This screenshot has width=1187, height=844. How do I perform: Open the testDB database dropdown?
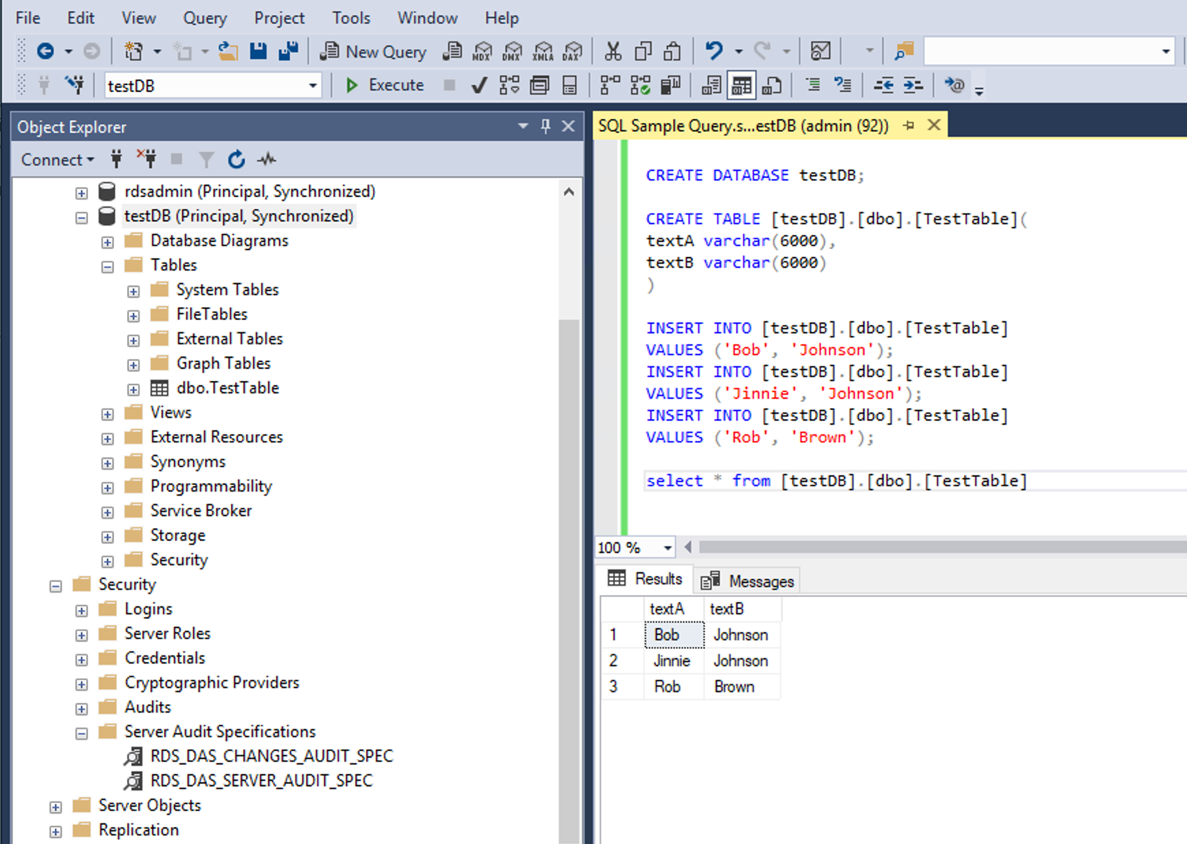(x=312, y=86)
